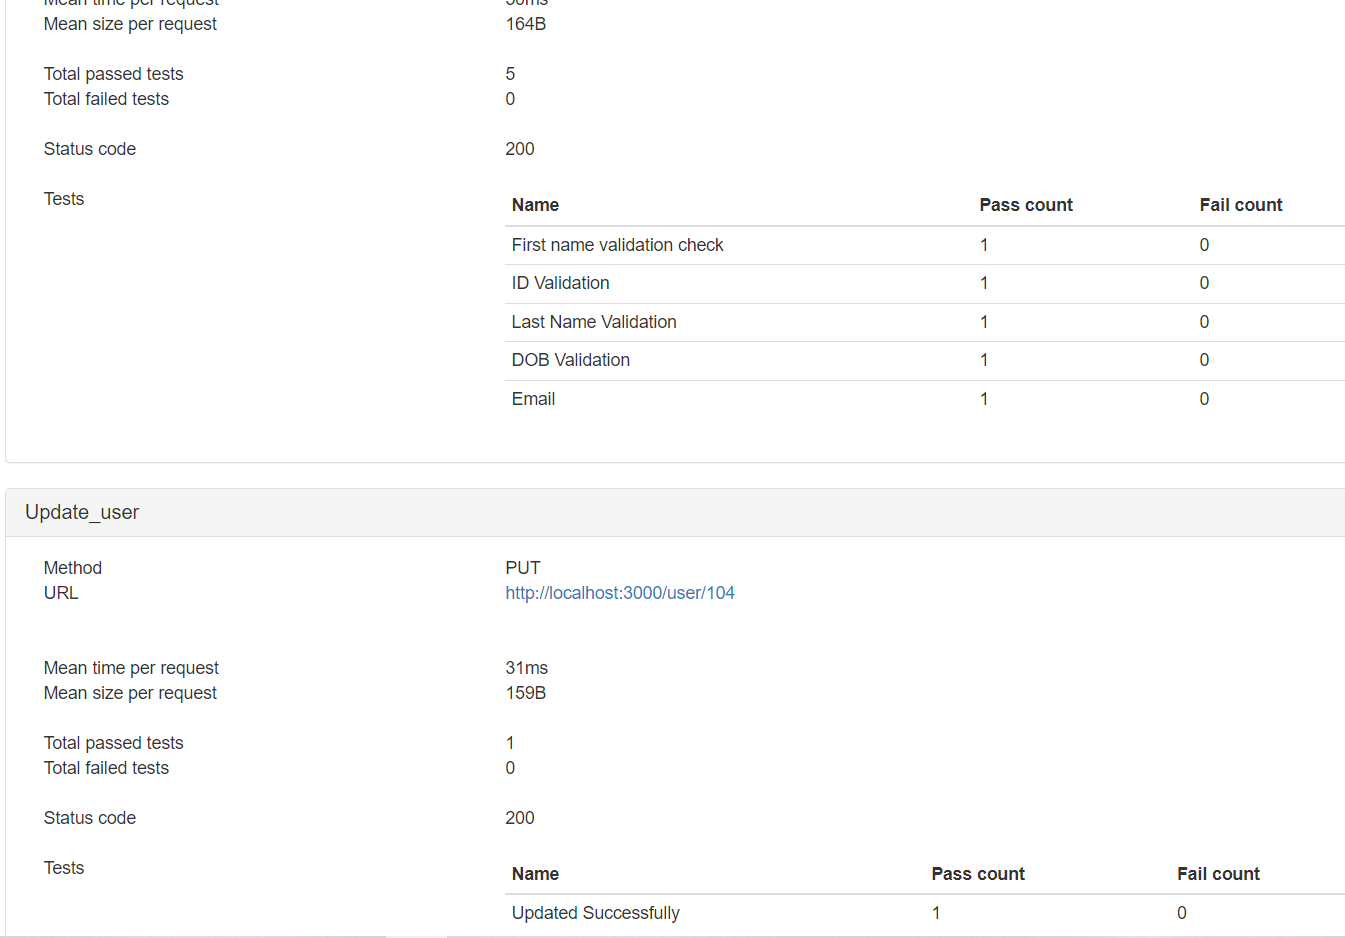Screen dimensions: 1345x938
Task: Click pass count in ID Validation row
Action: pyautogui.click(x=984, y=283)
